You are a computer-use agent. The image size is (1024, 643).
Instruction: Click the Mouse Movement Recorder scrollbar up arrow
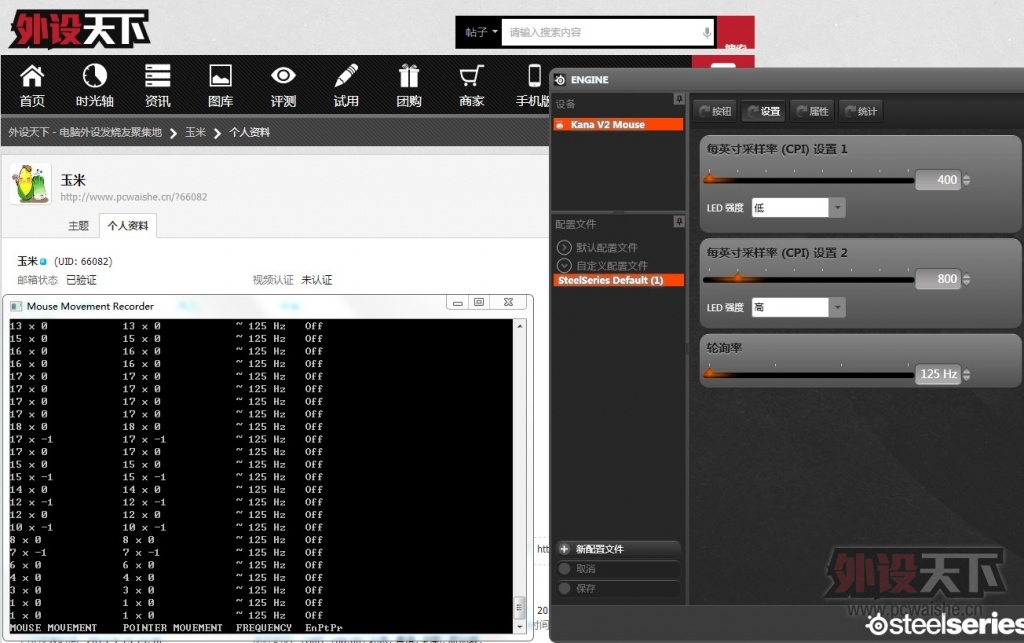click(520, 326)
